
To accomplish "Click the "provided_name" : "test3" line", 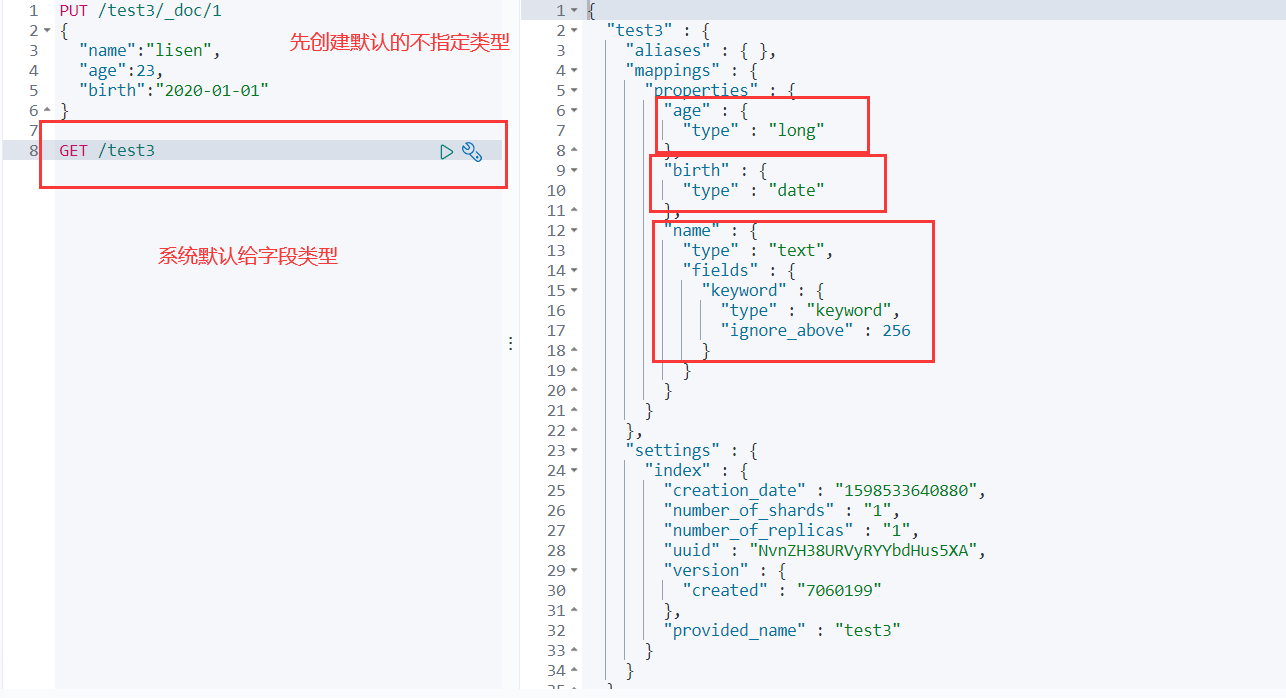I will [782, 631].
